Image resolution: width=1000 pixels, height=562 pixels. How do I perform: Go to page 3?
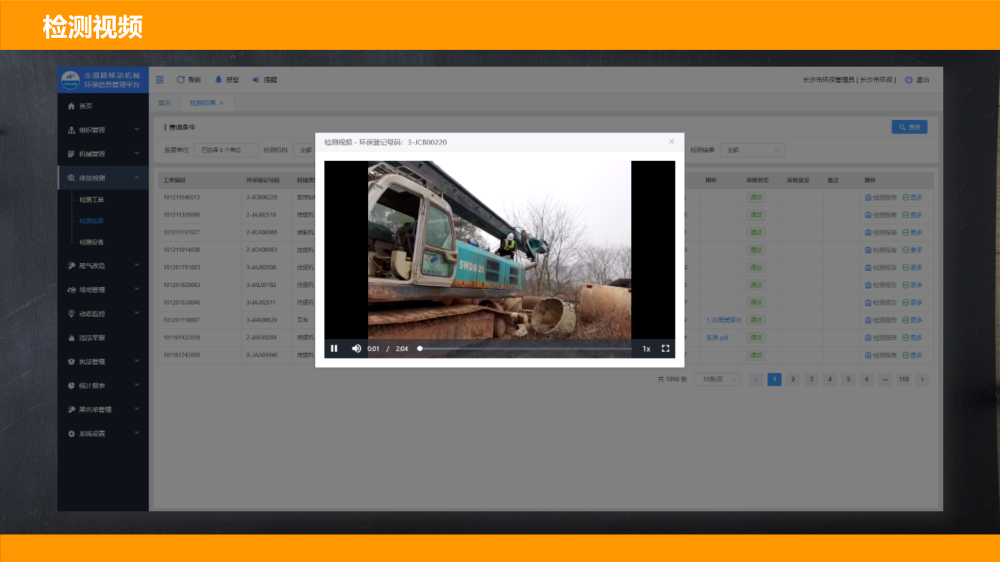(811, 379)
